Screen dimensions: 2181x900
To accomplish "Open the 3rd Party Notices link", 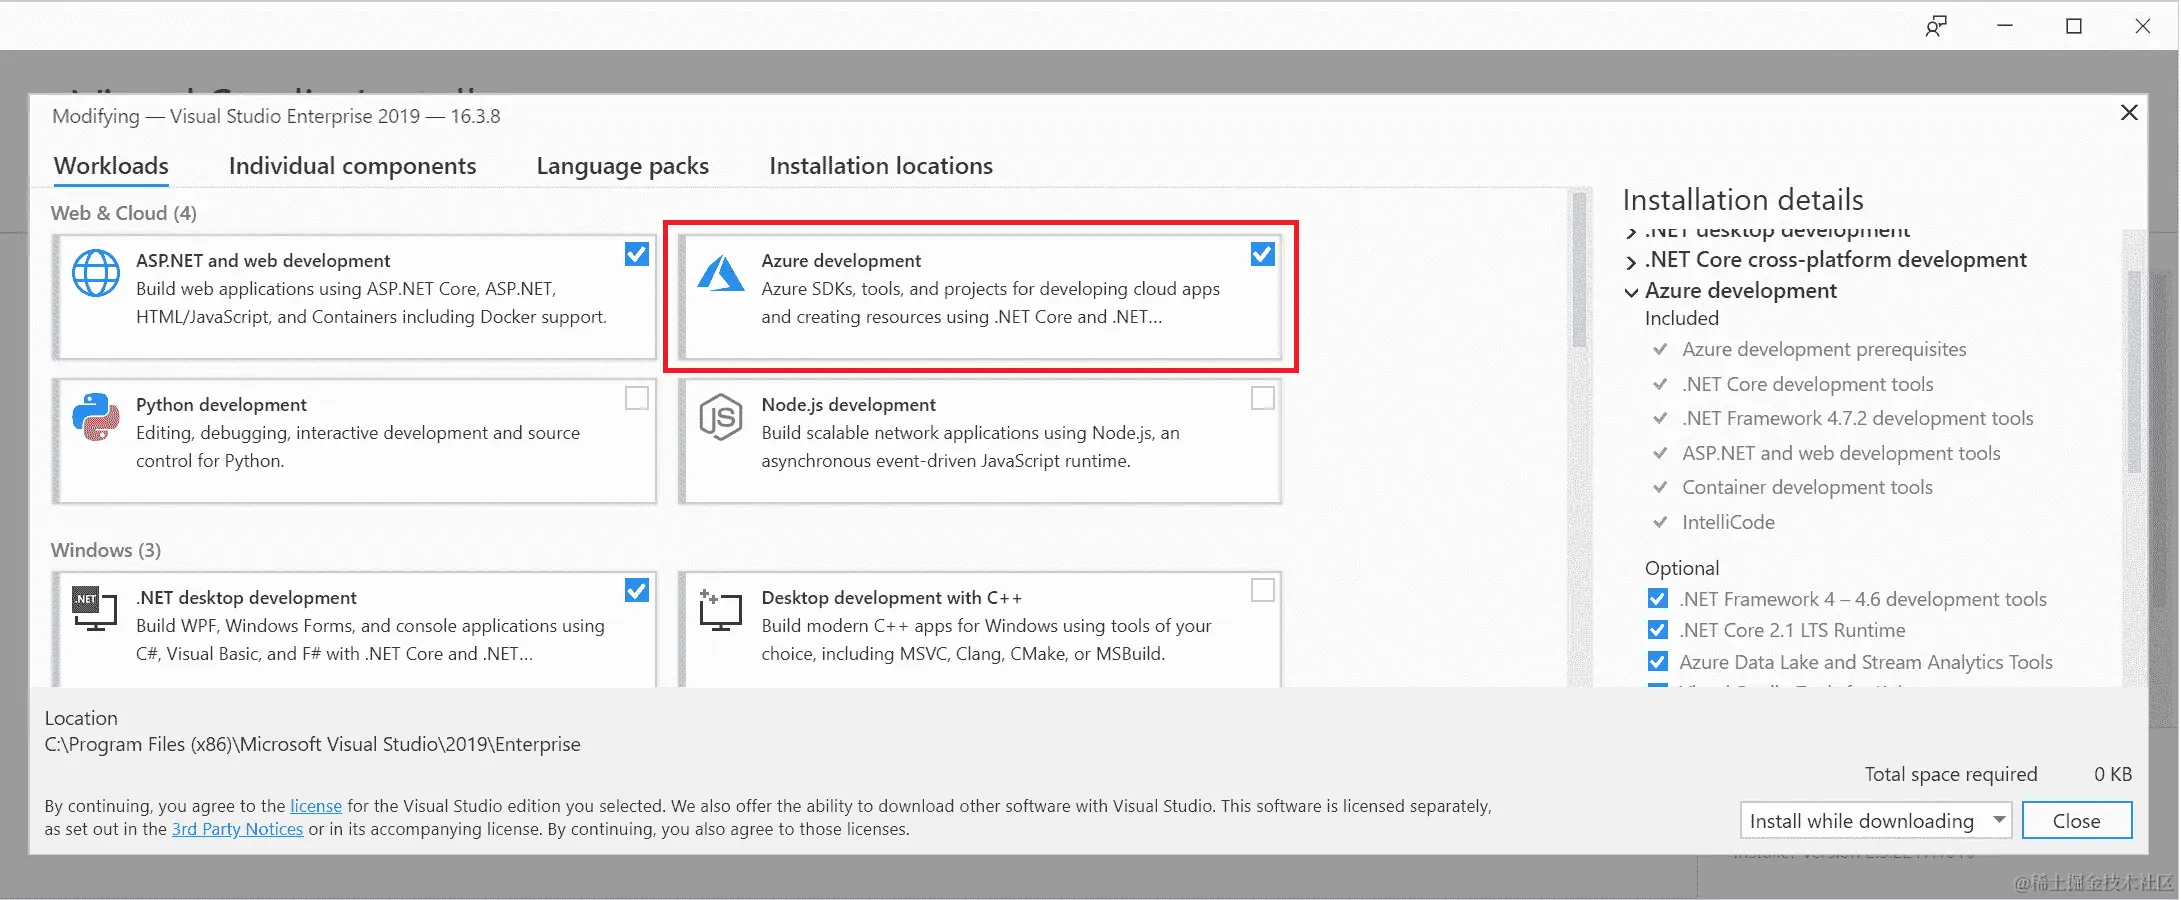I will coord(237,829).
